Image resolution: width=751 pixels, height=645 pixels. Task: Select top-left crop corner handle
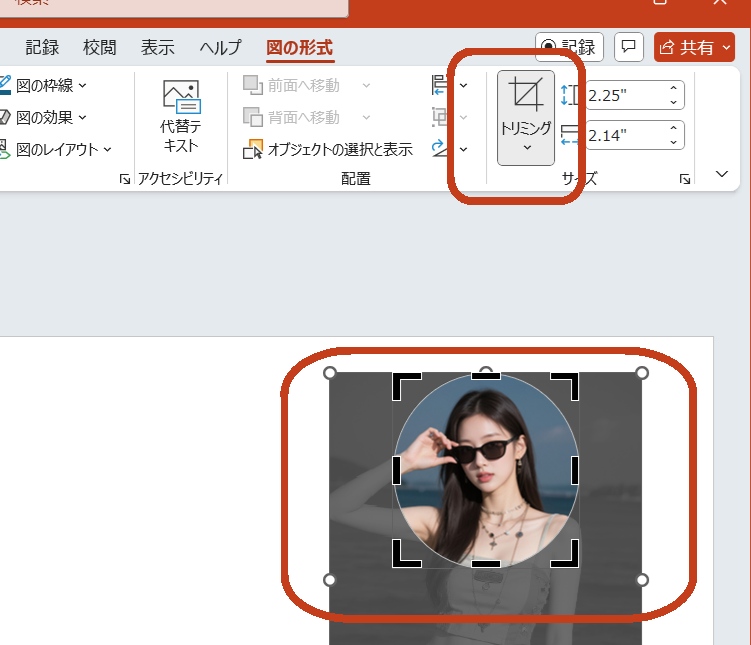coord(404,384)
